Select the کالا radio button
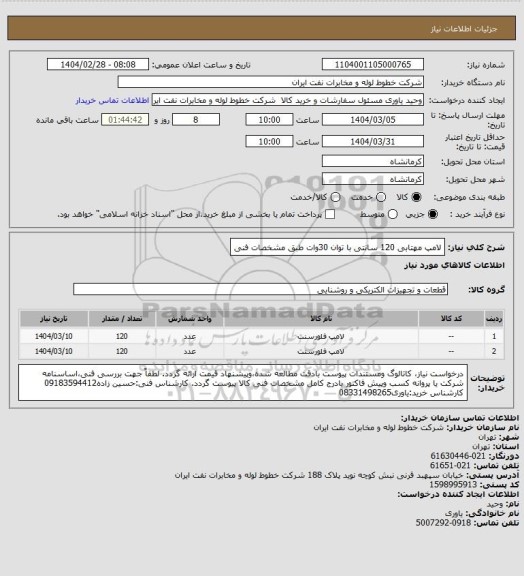Screen dimensions: 524x576 click(x=416, y=197)
